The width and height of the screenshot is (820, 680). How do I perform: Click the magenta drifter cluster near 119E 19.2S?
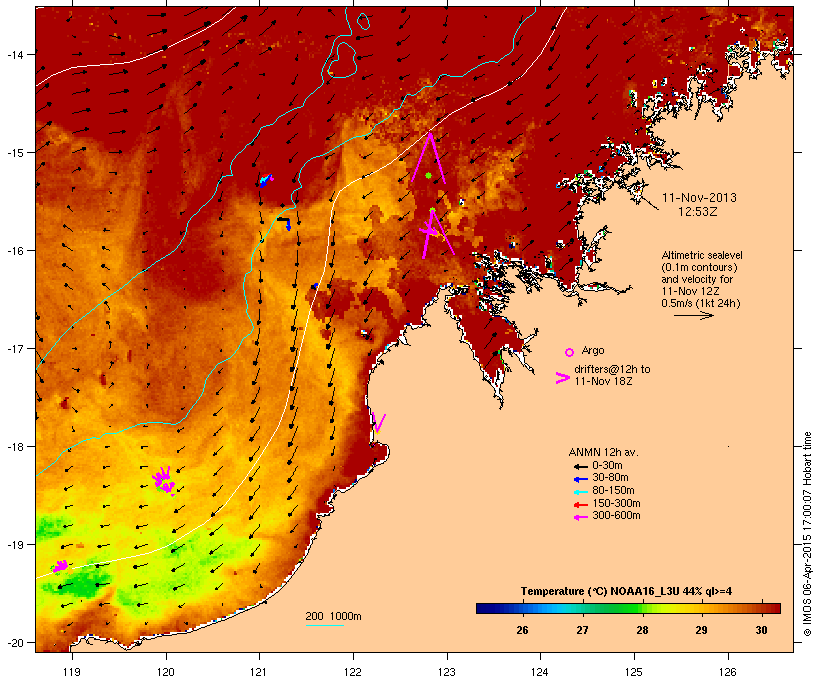click(60, 566)
